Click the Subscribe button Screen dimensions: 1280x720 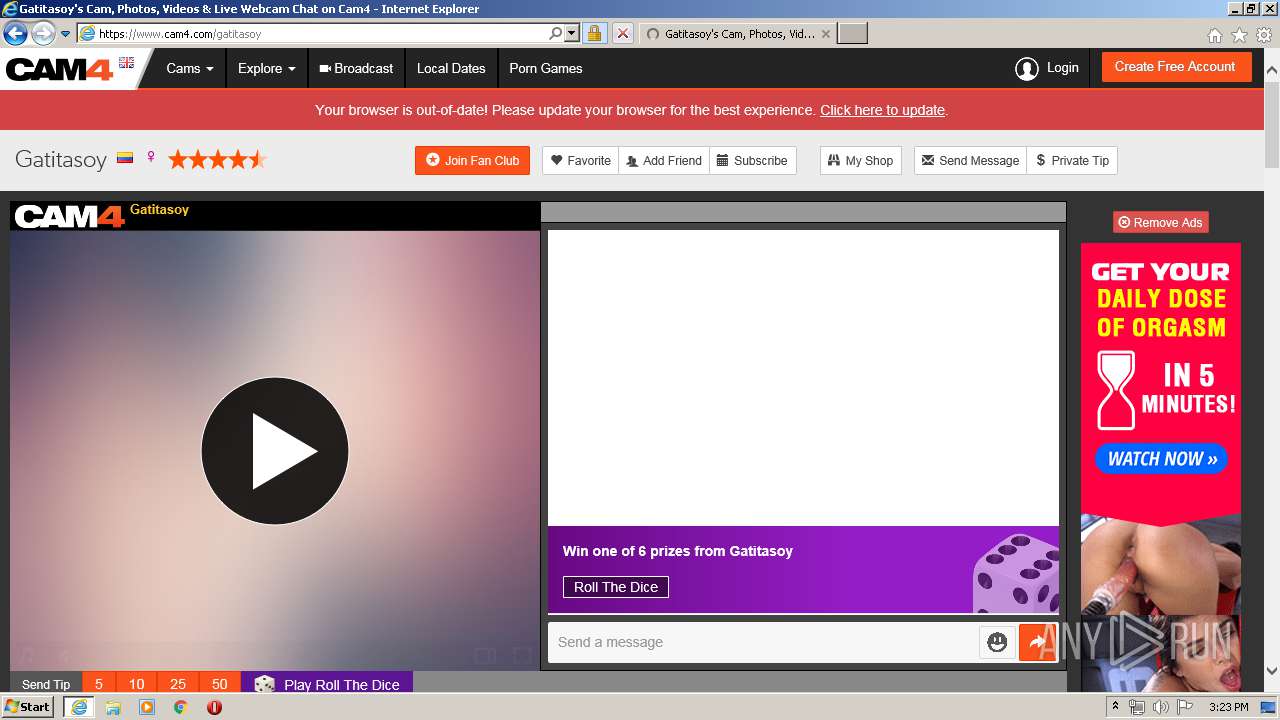tap(752, 160)
